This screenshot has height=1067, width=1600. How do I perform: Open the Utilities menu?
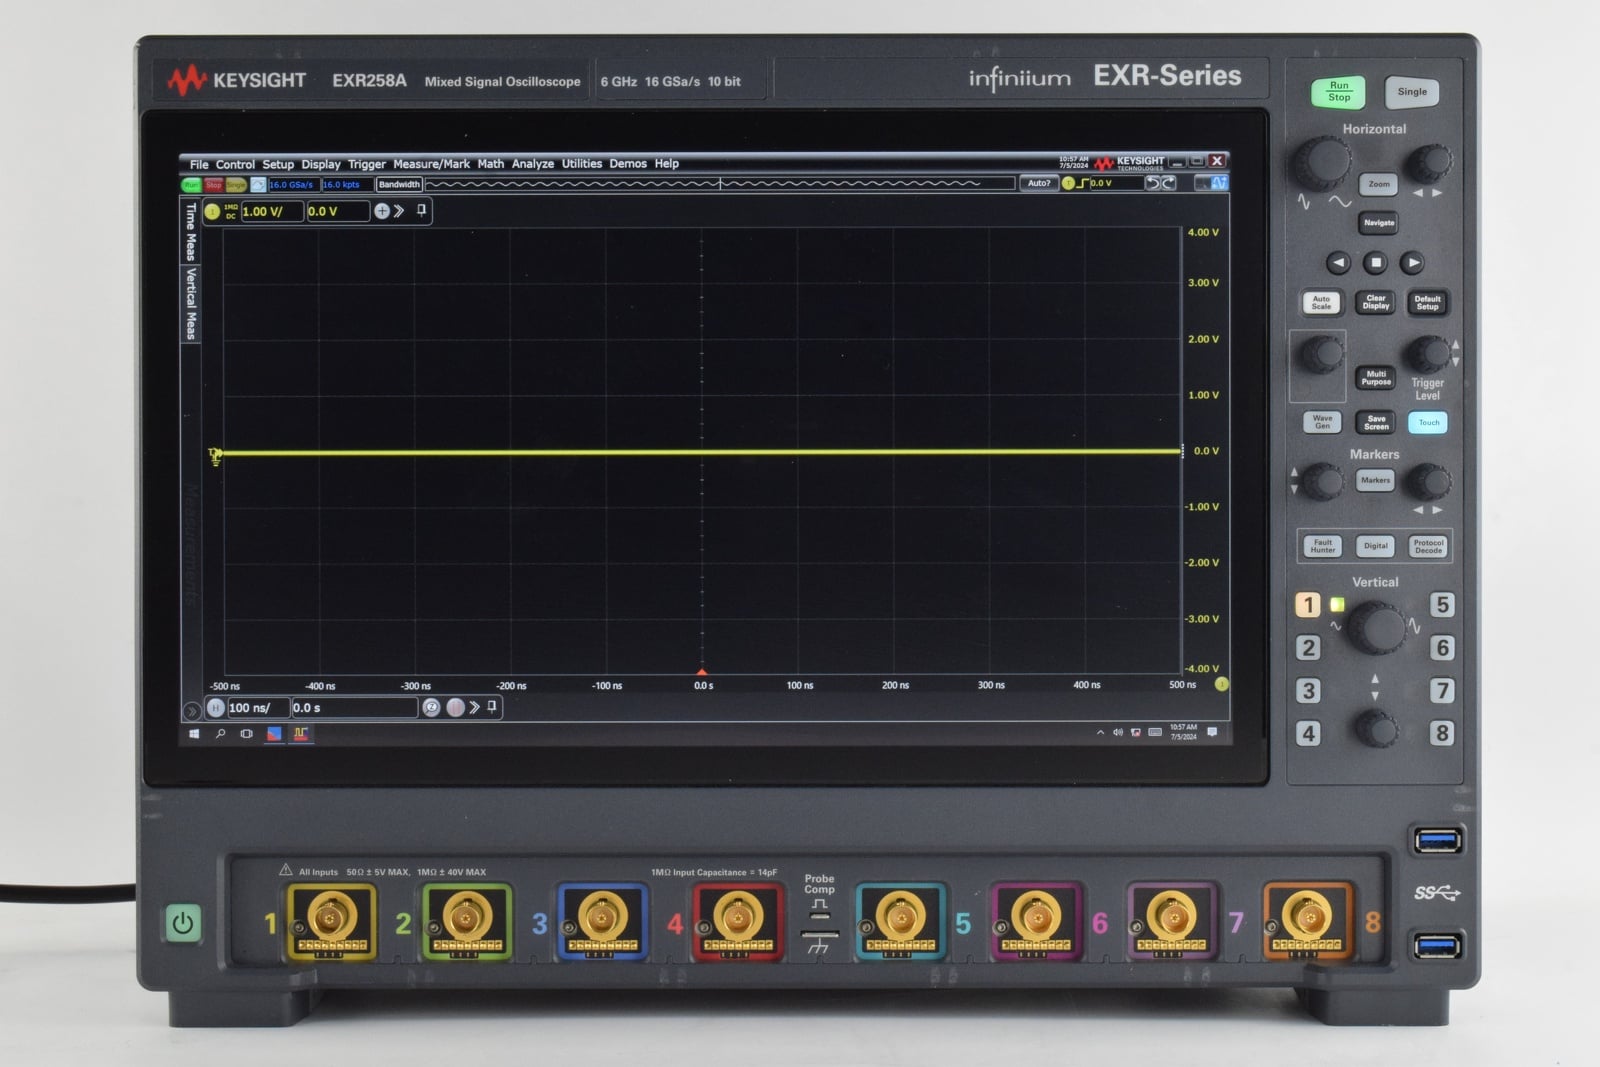click(581, 164)
